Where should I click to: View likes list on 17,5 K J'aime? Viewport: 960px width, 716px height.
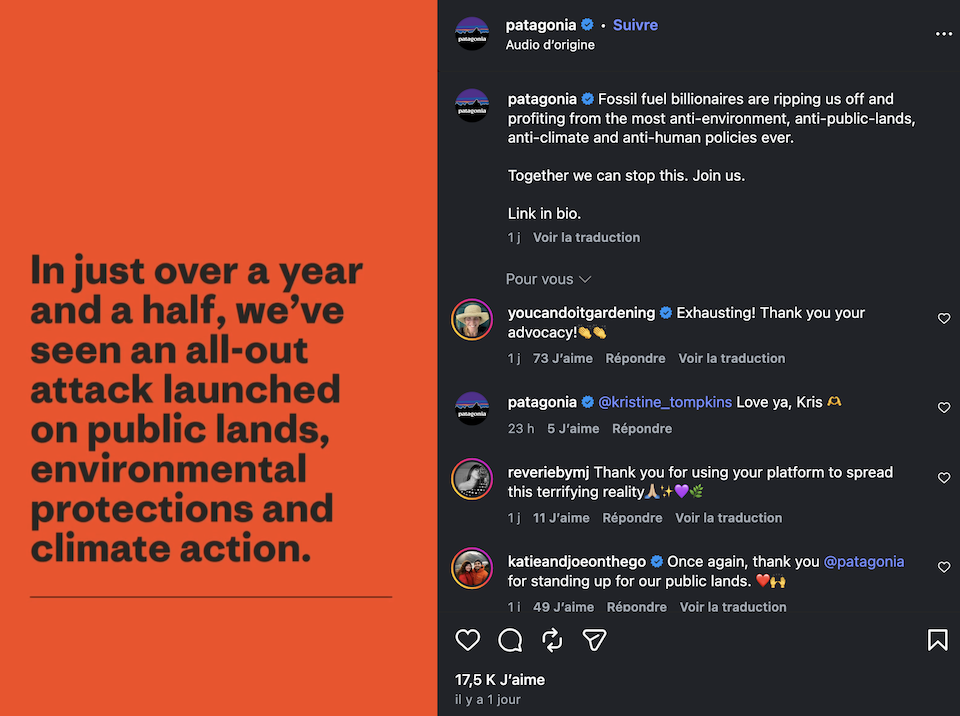(x=500, y=680)
